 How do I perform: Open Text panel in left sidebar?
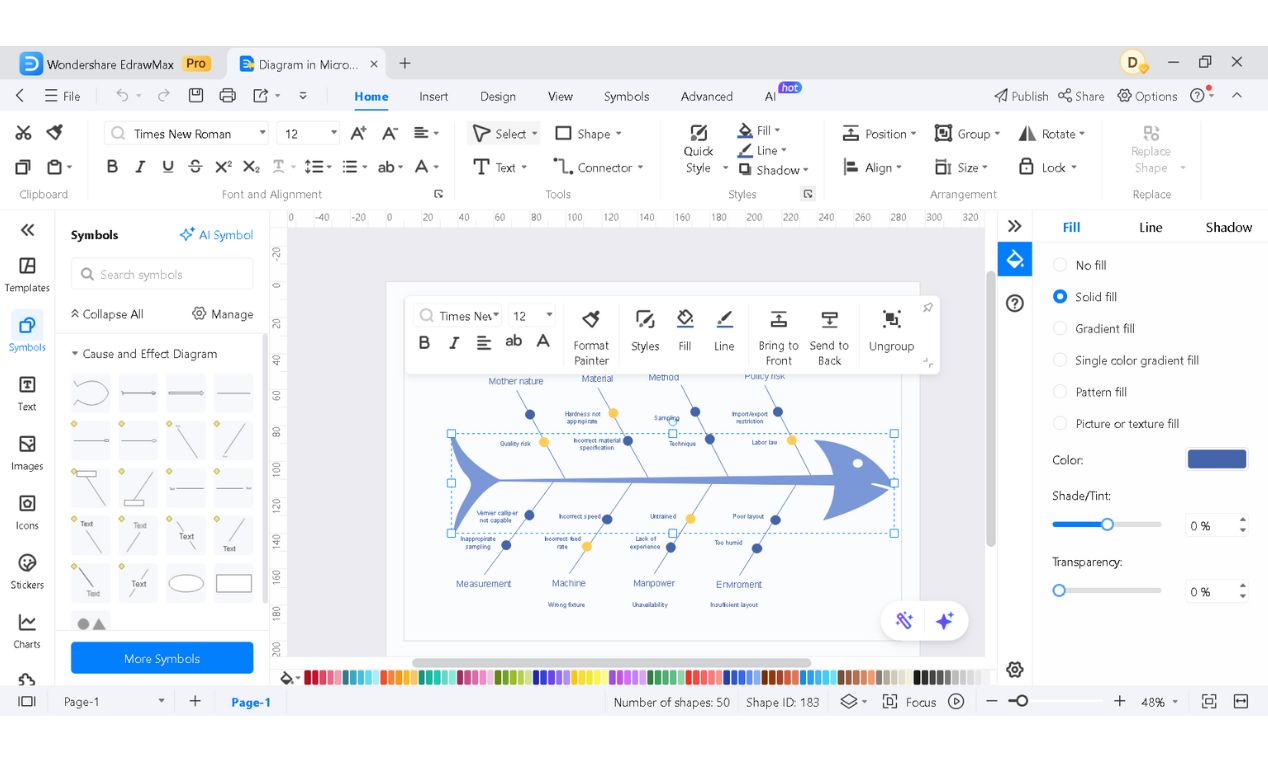pyautogui.click(x=27, y=393)
